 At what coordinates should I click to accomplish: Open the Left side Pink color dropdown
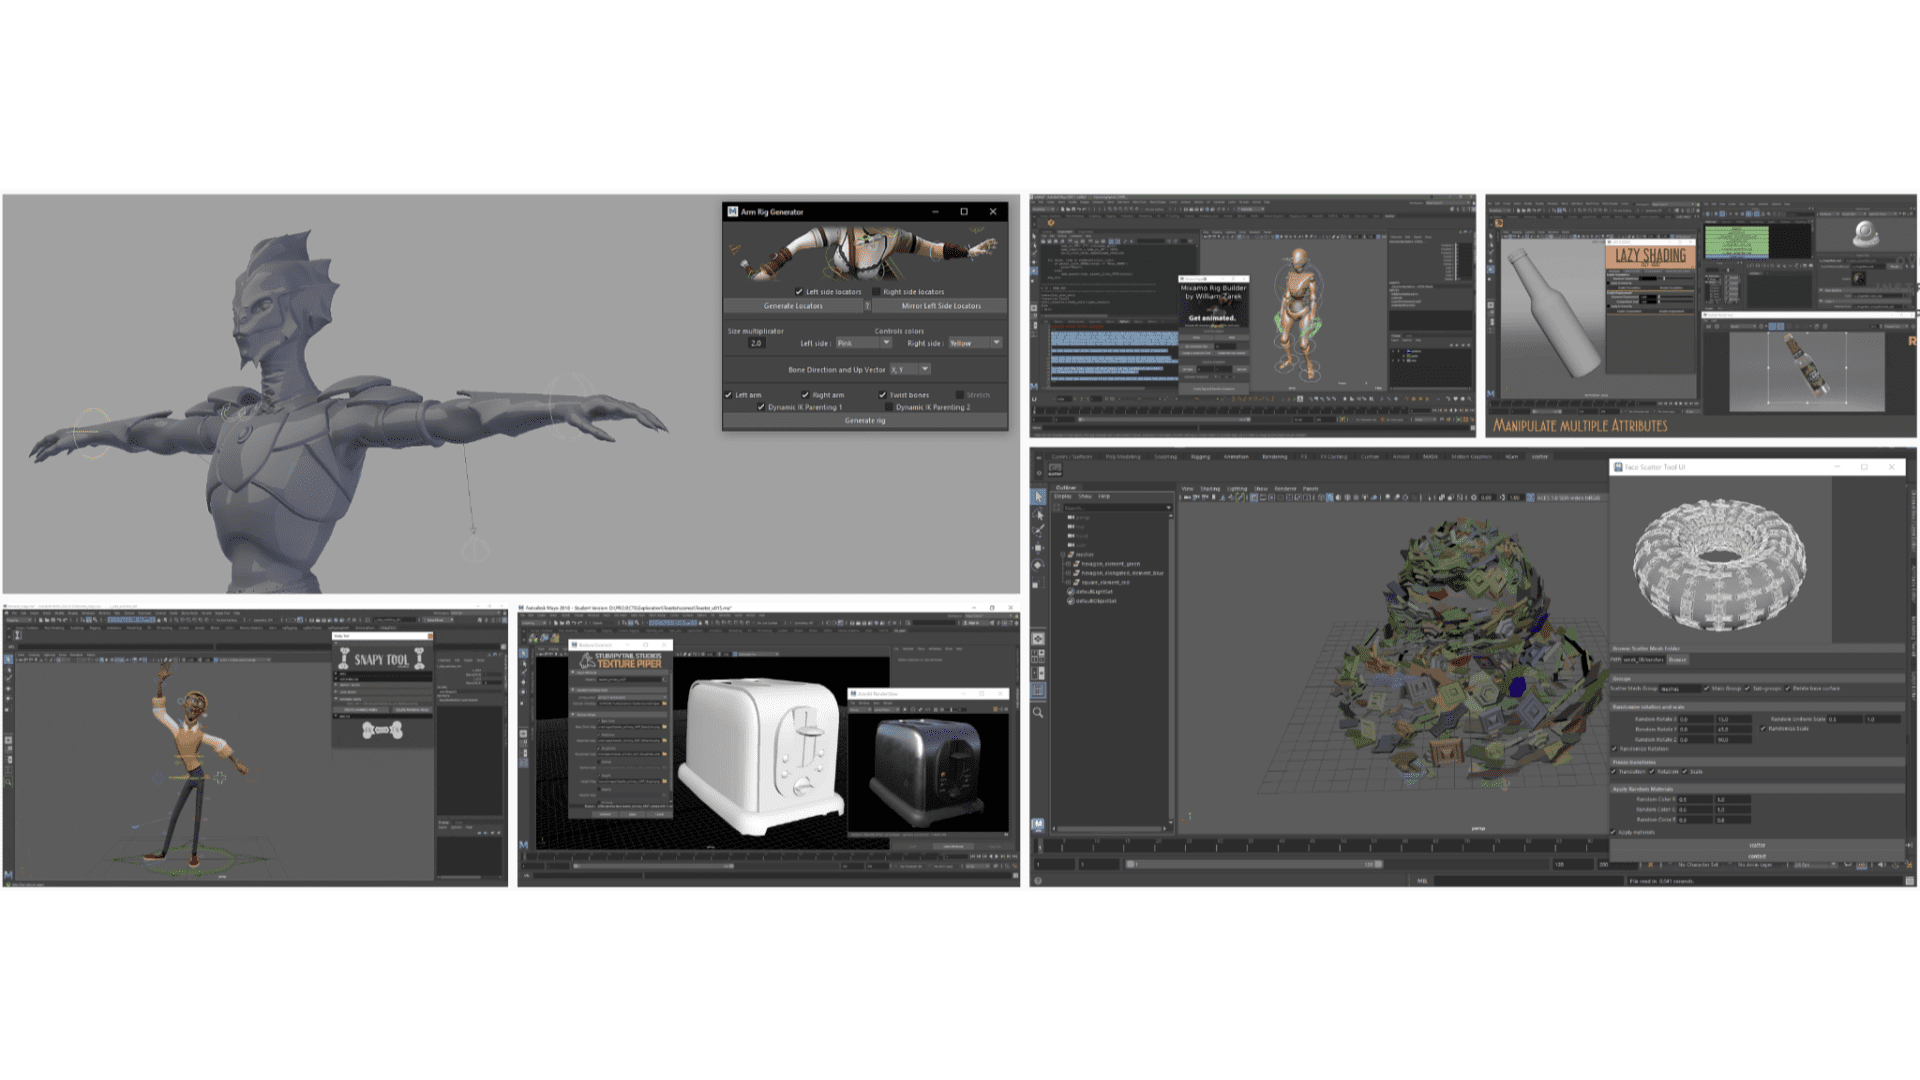pos(887,343)
